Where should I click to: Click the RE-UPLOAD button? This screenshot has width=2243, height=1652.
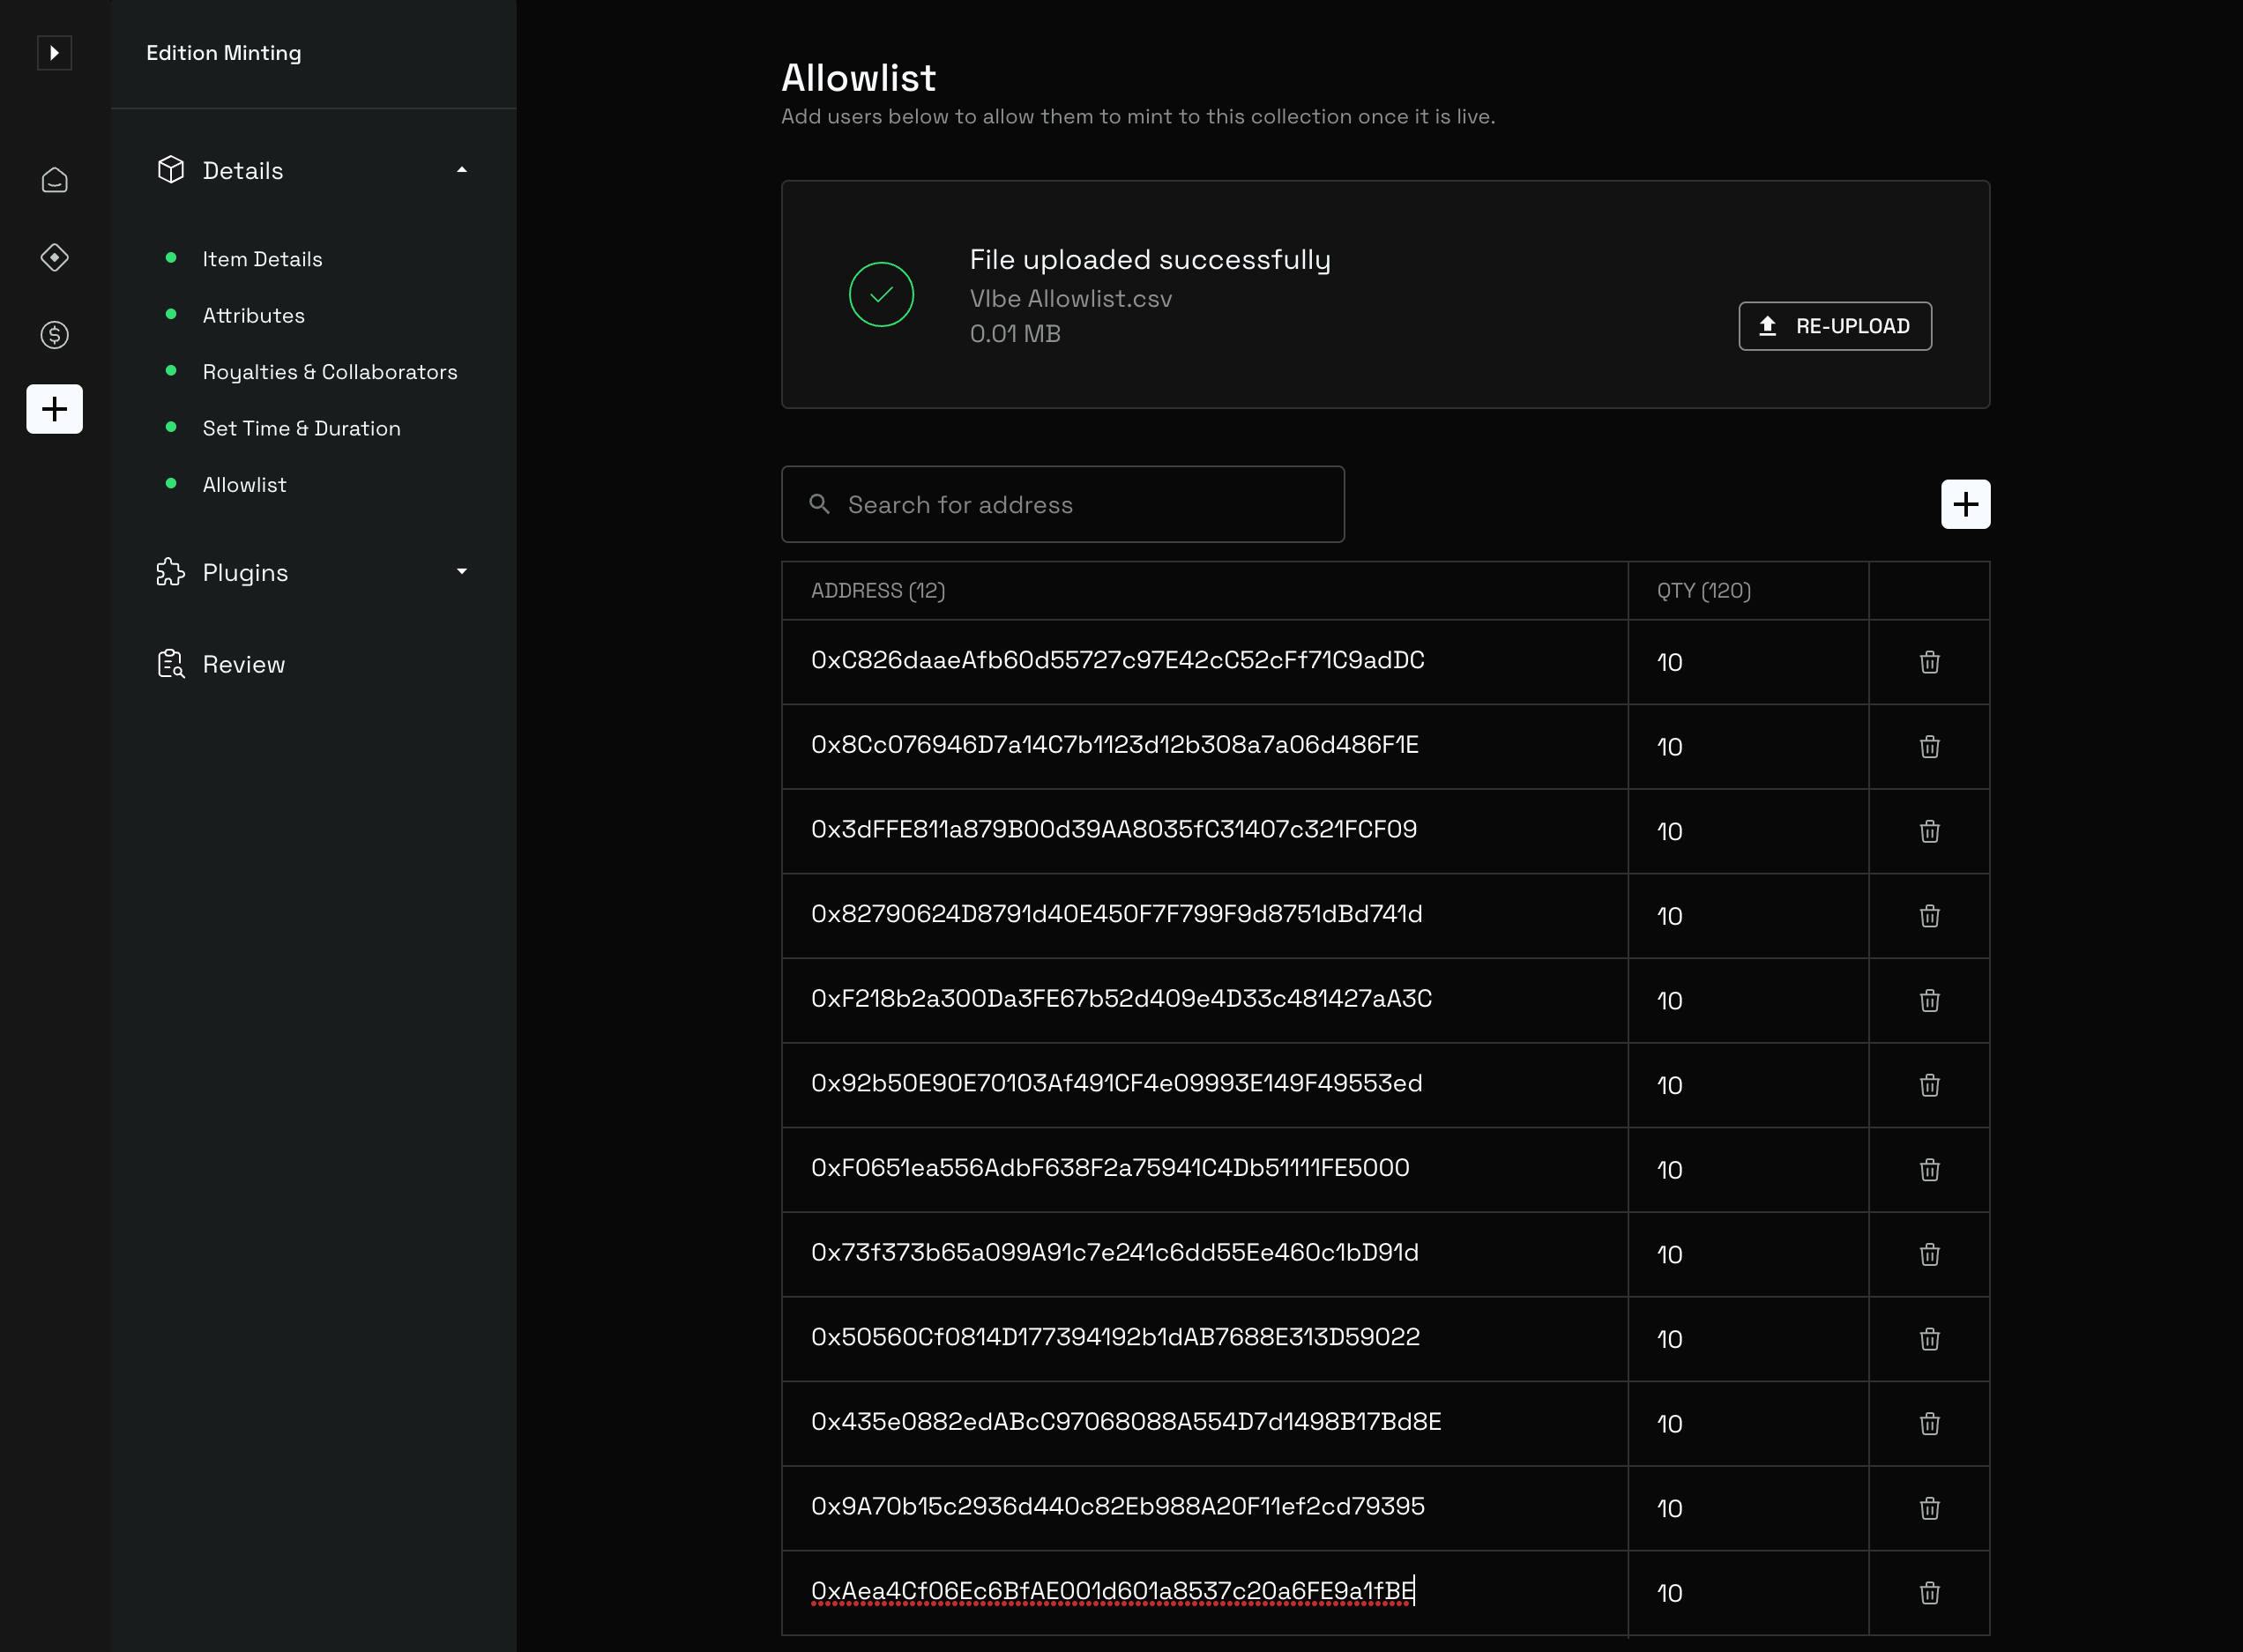1834,326
